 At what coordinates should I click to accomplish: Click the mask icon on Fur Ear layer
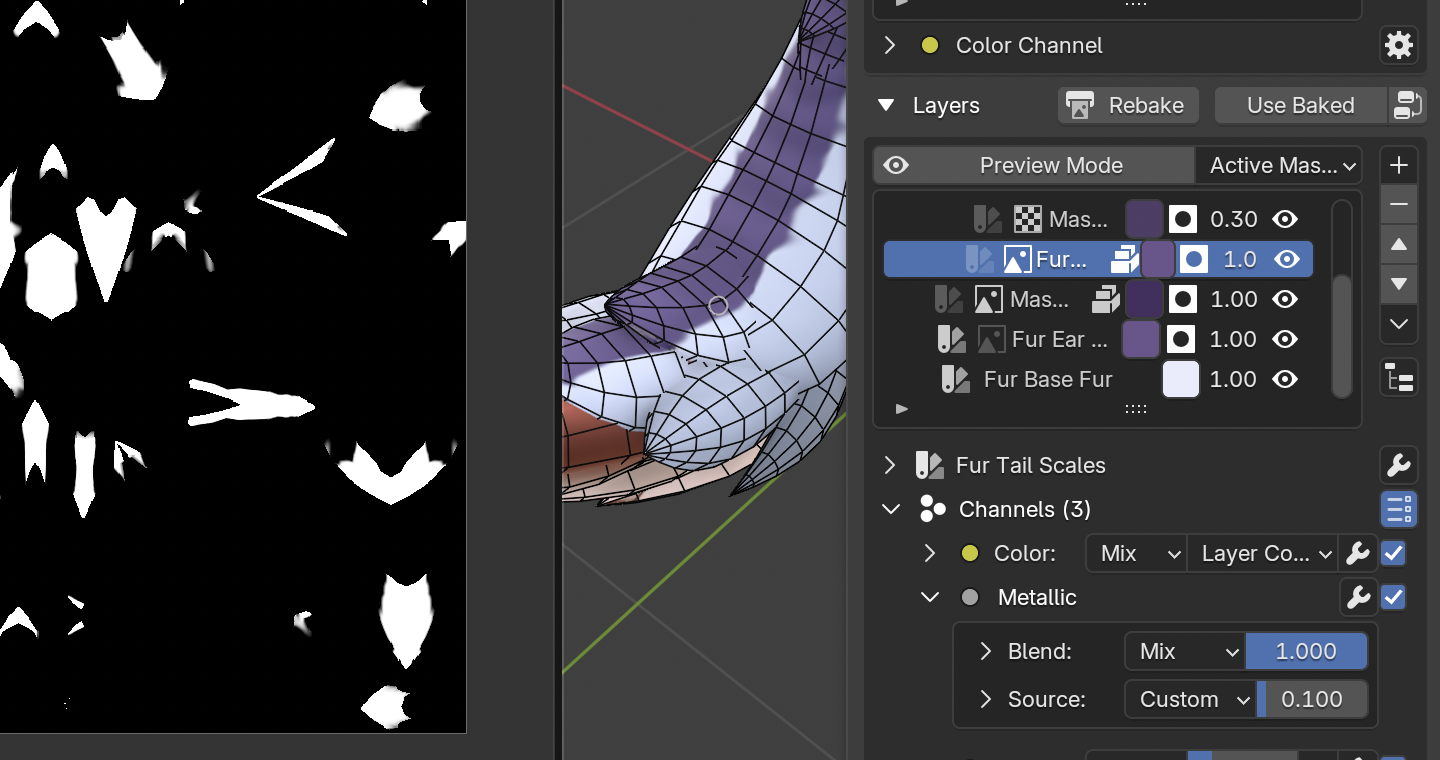pyautogui.click(x=1183, y=339)
